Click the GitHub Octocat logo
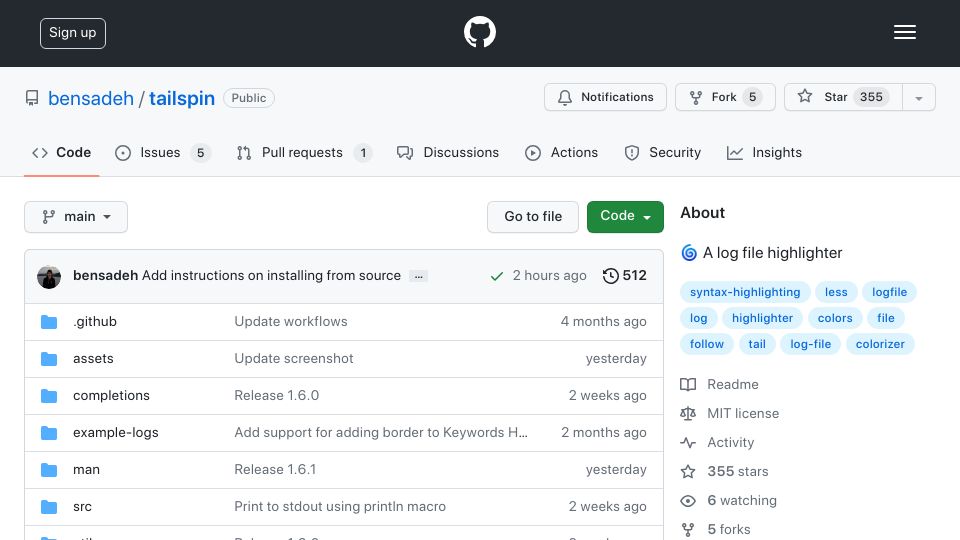 coord(479,32)
